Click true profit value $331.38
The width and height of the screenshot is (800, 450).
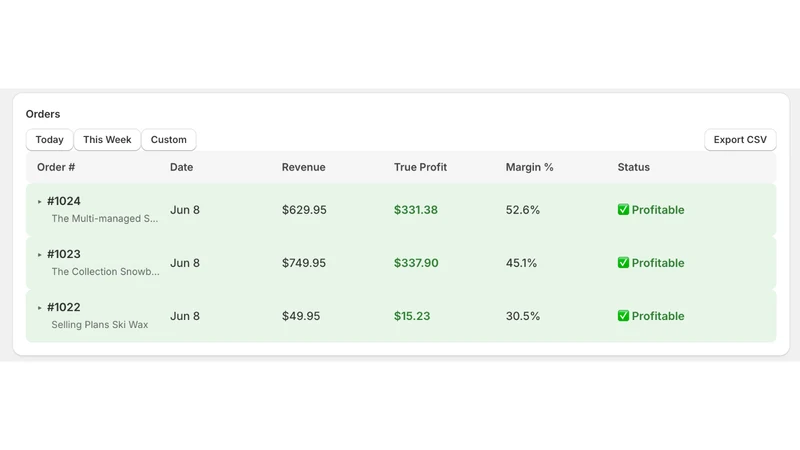pos(416,210)
